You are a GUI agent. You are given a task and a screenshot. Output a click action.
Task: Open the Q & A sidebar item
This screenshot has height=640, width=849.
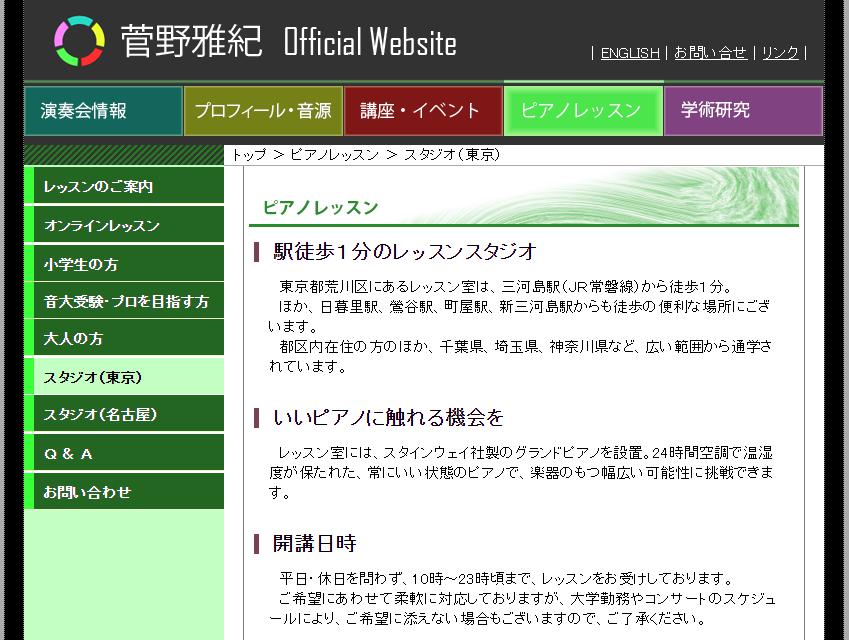click(68, 454)
